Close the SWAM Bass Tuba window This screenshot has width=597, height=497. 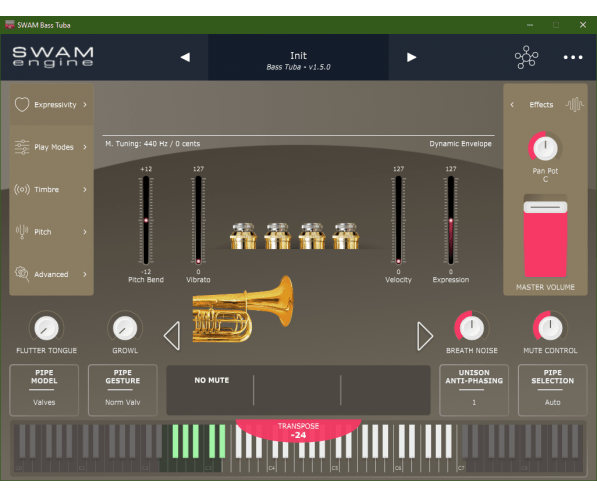tap(583, 25)
